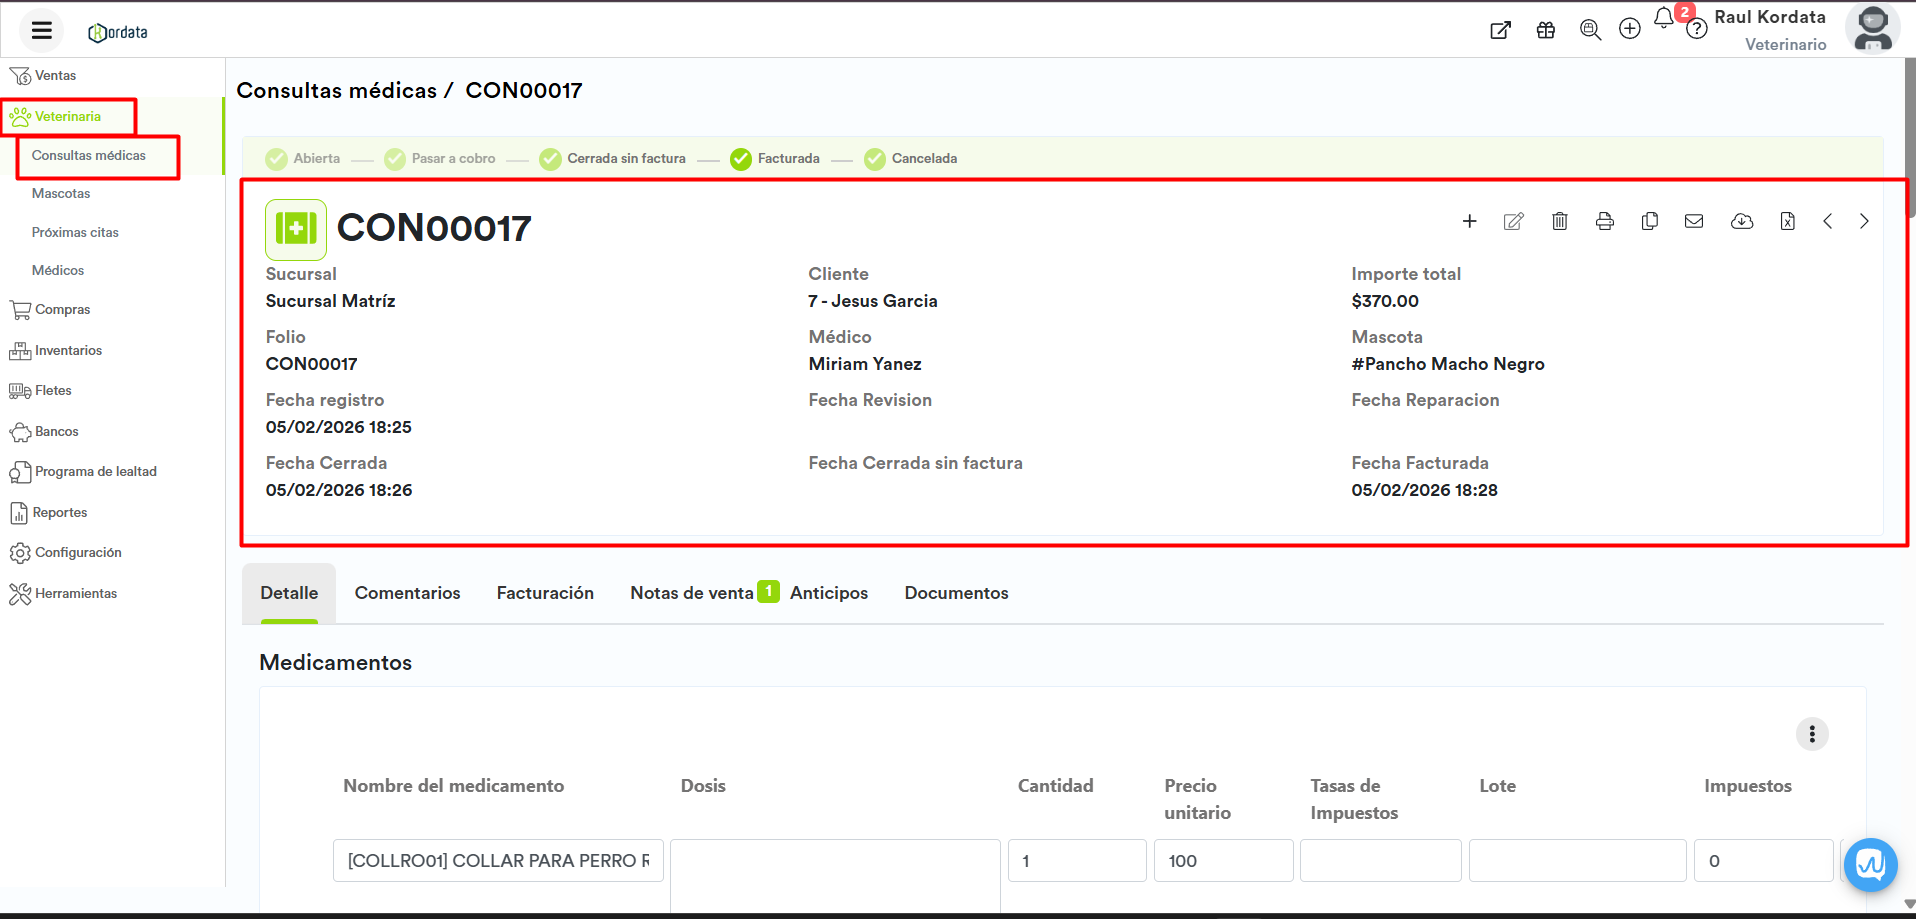The height and width of the screenshot is (919, 1916).
Task: Open the Medicamentos three-dot options menu
Action: tap(1811, 734)
